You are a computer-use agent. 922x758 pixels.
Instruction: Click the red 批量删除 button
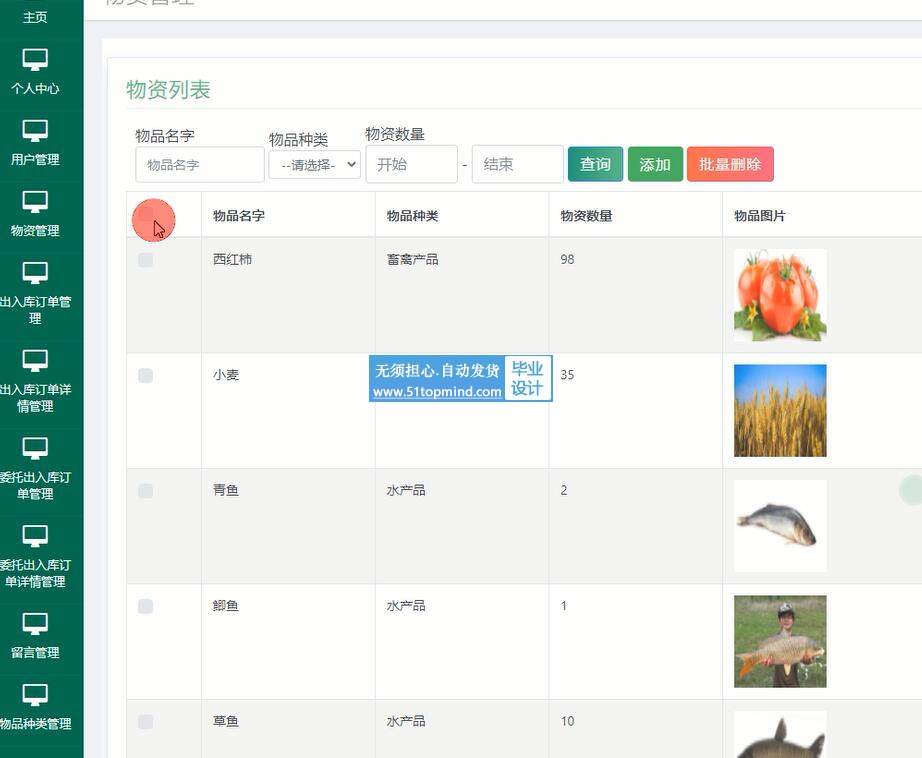[x=730, y=164]
